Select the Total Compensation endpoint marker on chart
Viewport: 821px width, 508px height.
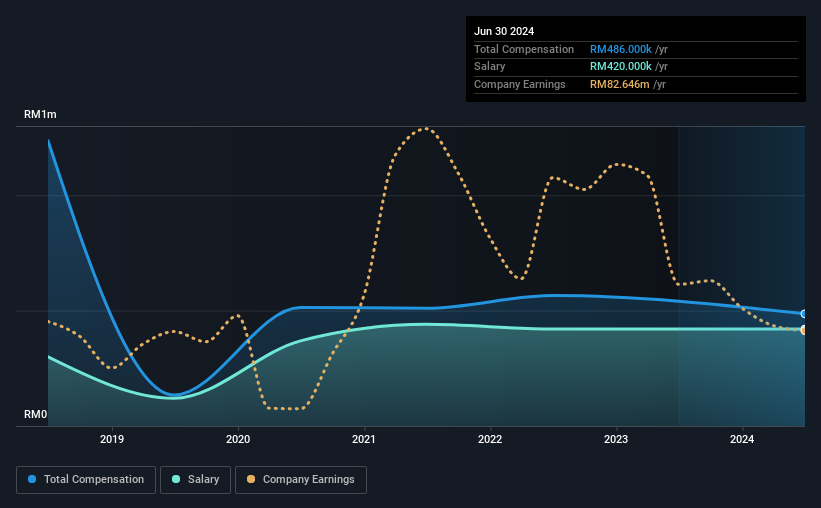[x=804, y=314]
